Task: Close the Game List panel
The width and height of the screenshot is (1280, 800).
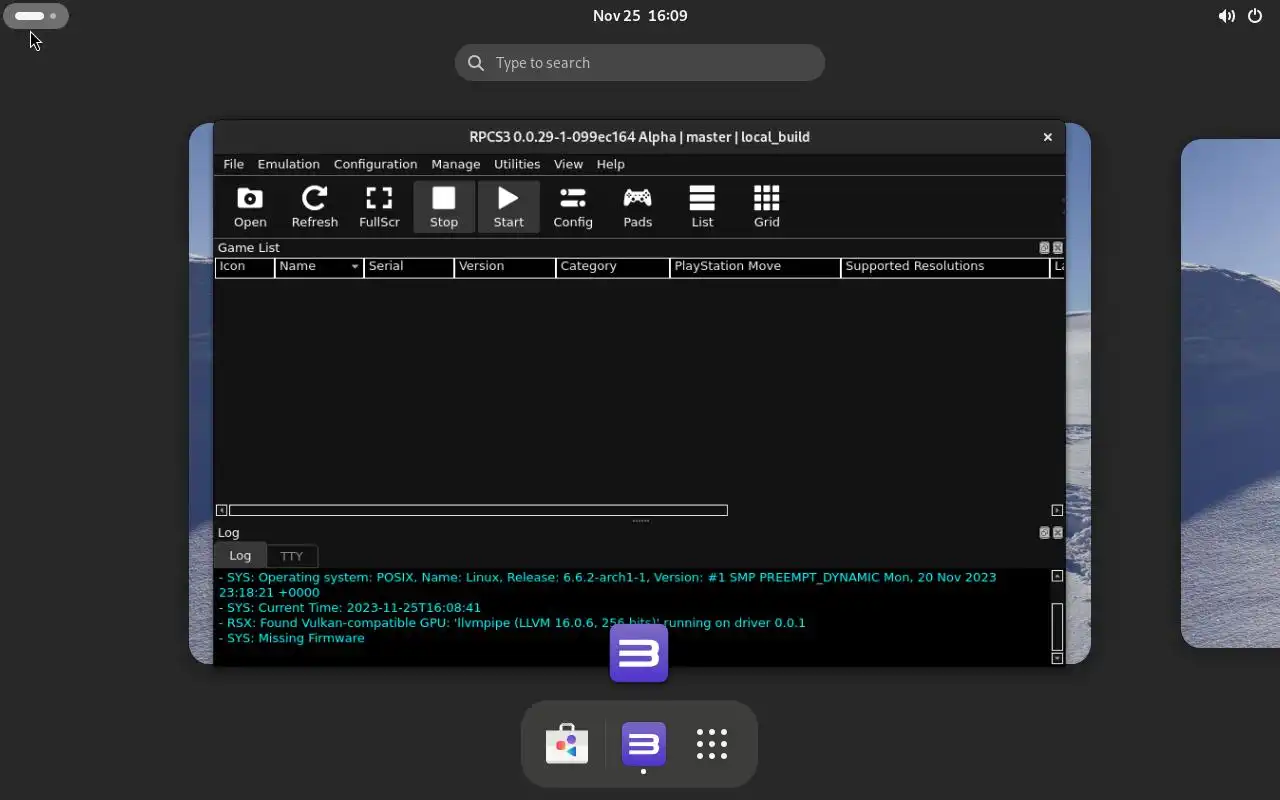Action: (x=1058, y=248)
